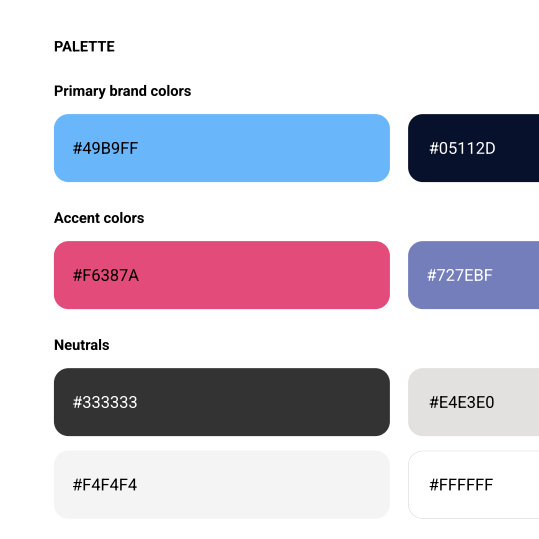Choose the #E4E3E0 light gray neutral swatch

coord(474,402)
